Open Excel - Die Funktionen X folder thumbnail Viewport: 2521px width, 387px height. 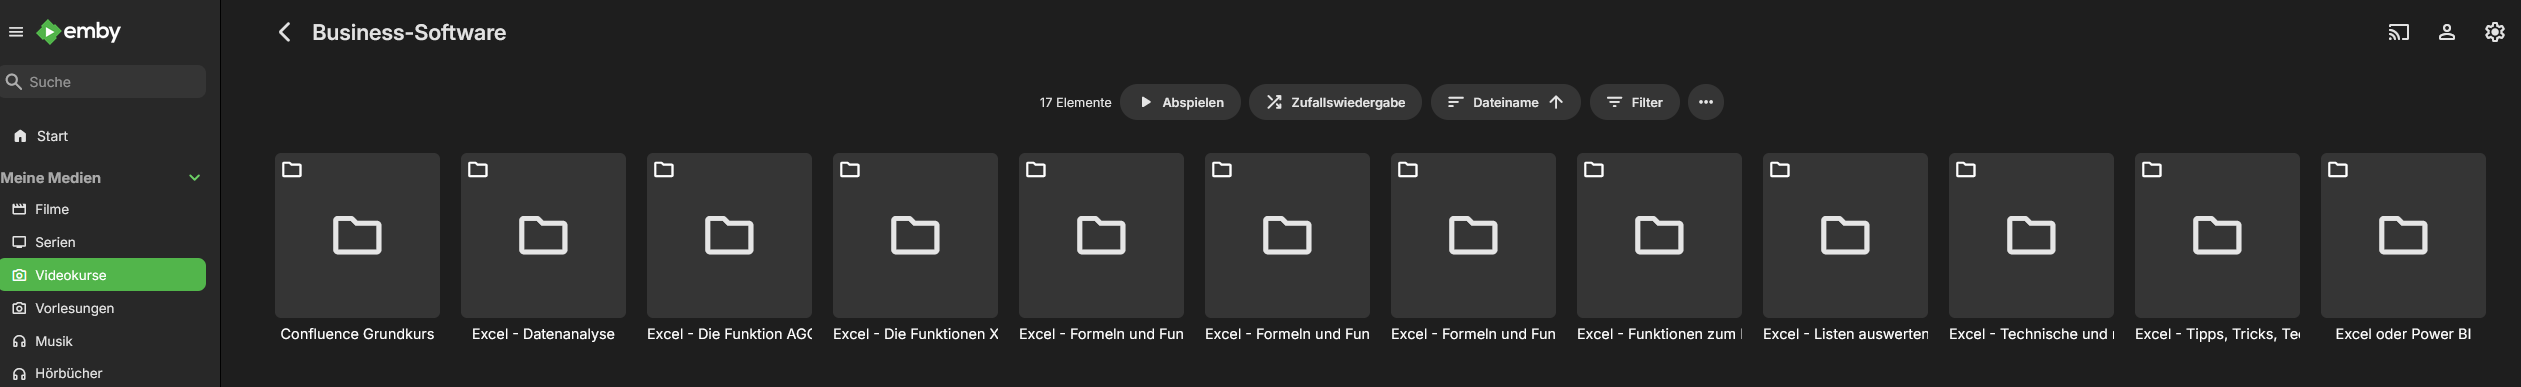click(915, 235)
